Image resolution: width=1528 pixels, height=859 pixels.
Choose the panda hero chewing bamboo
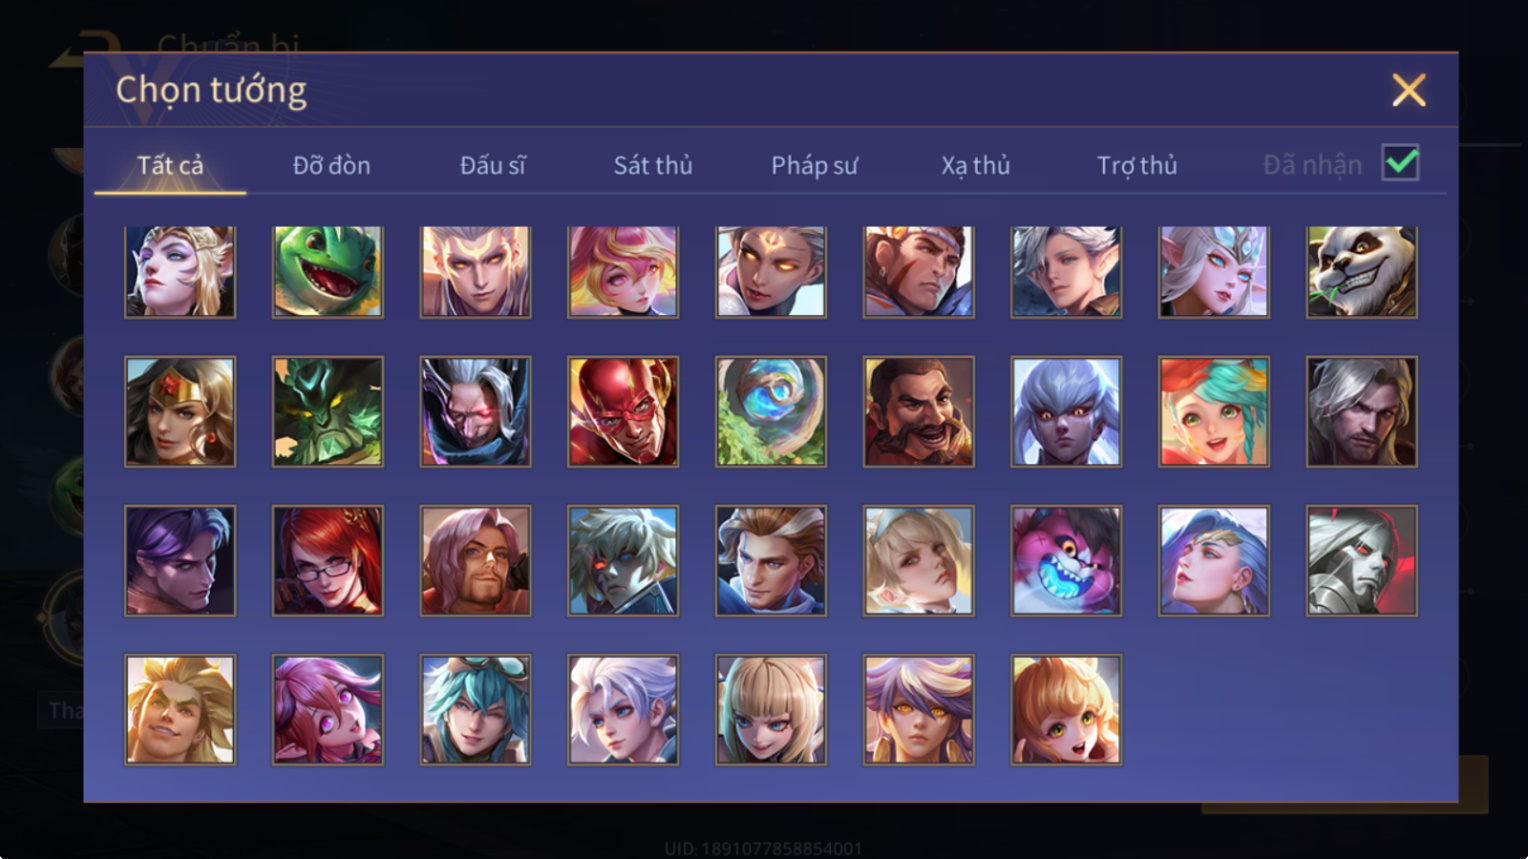[x=1361, y=272]
